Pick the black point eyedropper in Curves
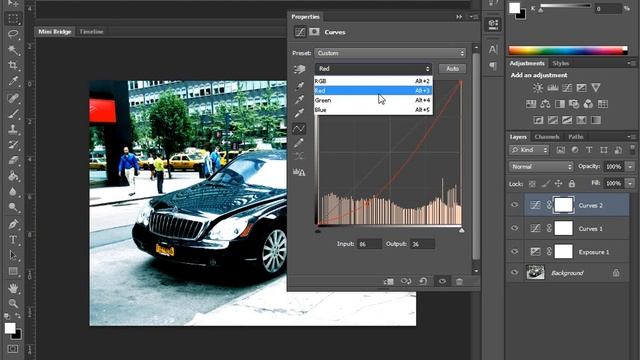This screenshot has height=360, width=640. point(299,86)
